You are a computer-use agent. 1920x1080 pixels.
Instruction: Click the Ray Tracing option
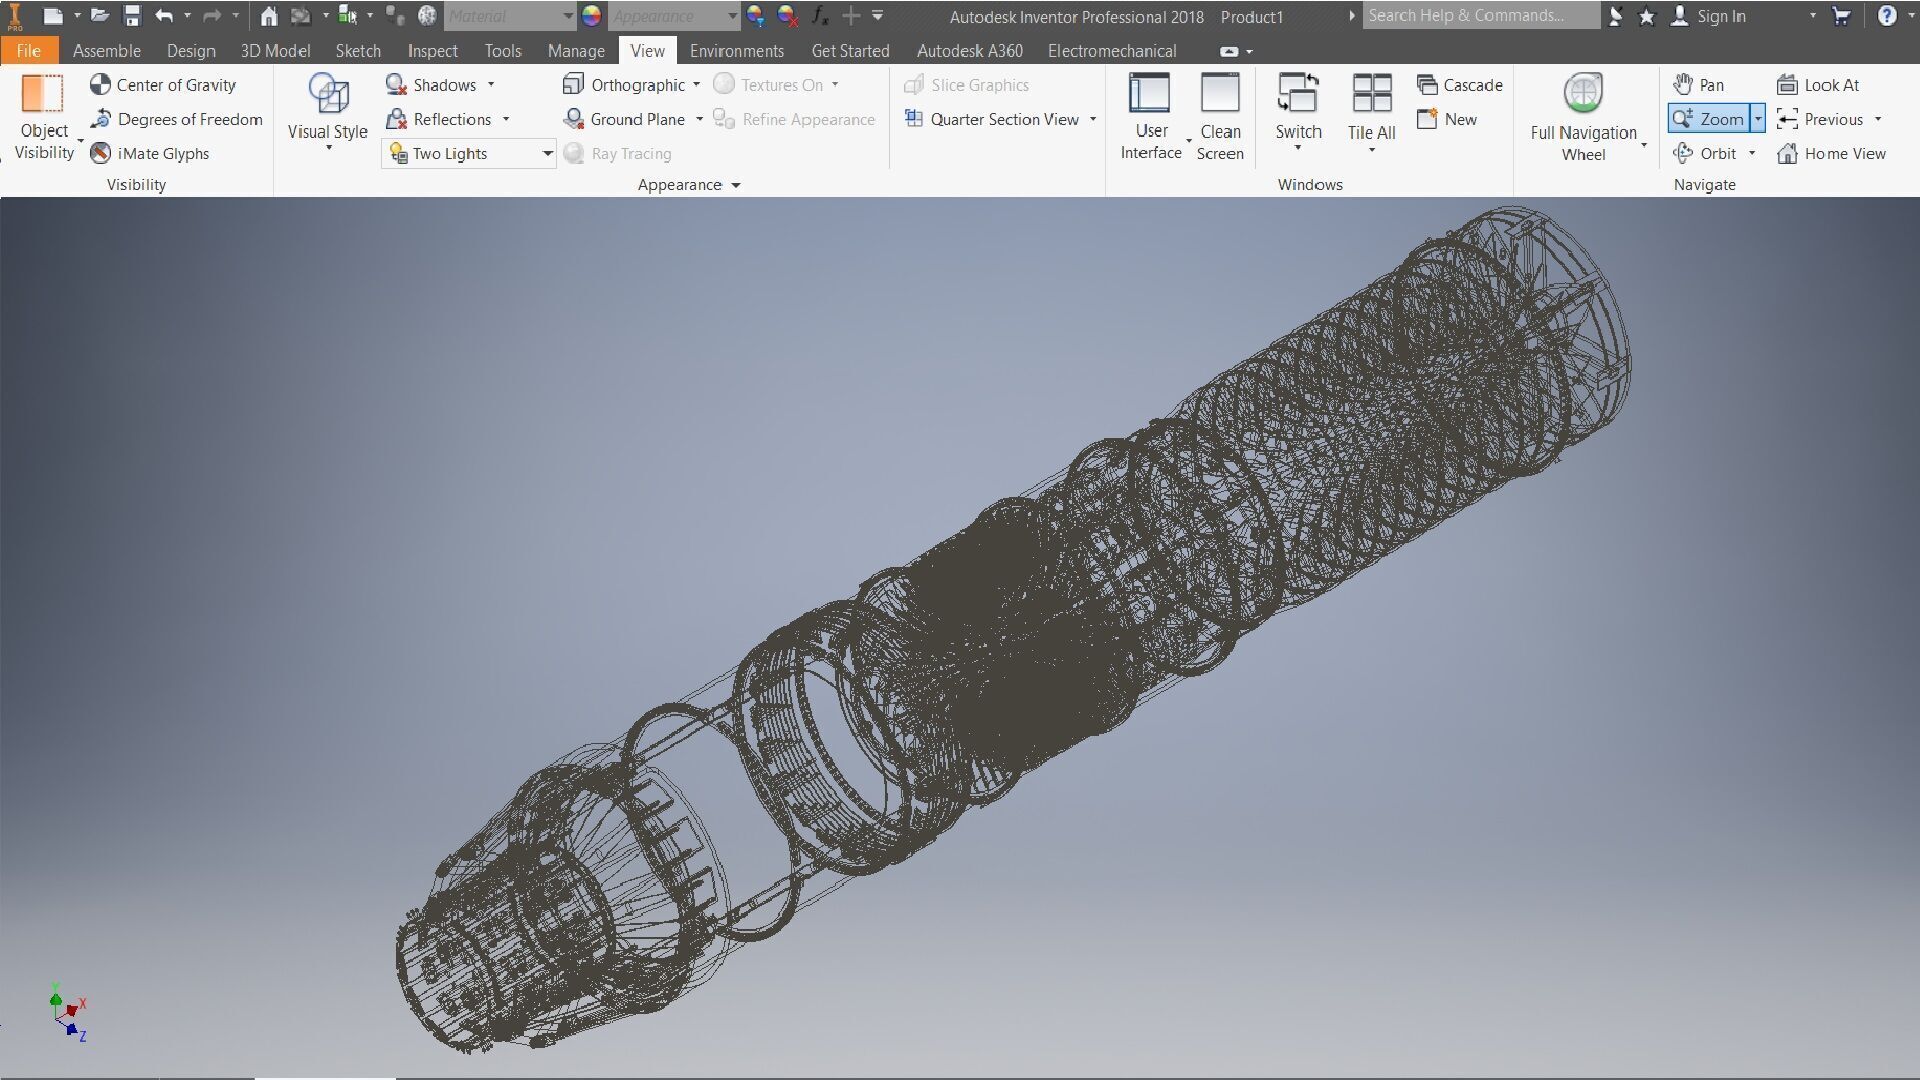pyautogui.click(x=618, y=153)
